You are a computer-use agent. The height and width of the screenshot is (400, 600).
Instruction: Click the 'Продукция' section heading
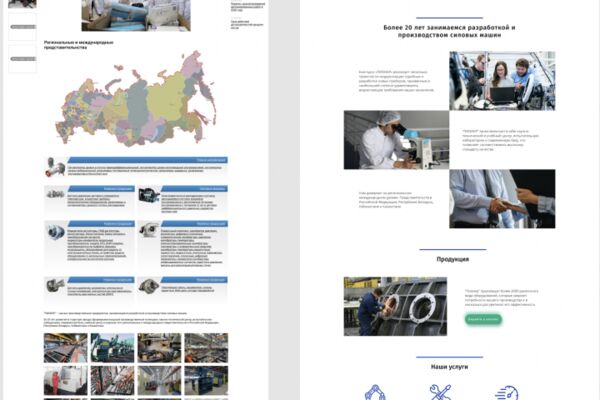(x=452, y=259)
